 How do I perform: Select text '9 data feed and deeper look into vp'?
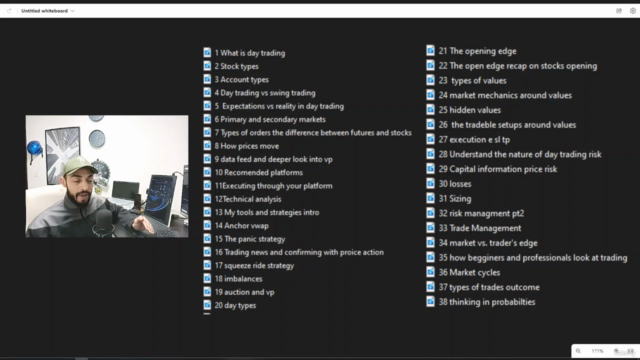273,159
